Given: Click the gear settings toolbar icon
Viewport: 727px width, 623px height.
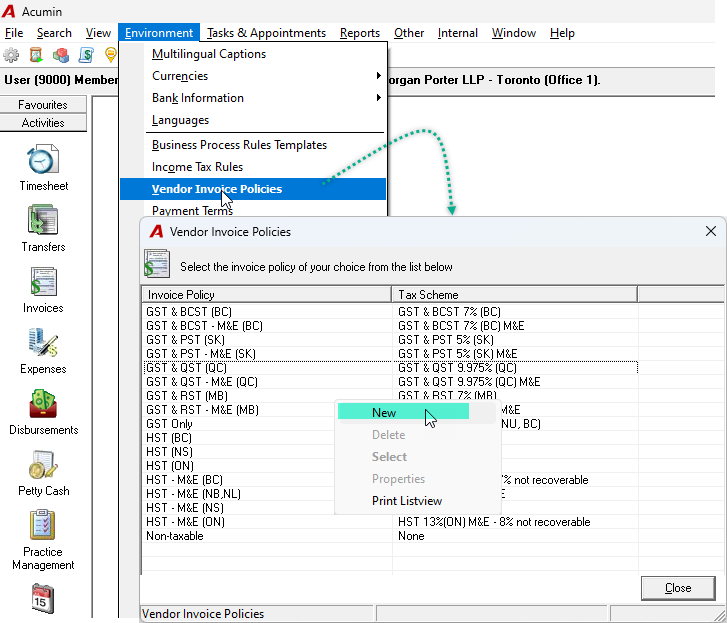Looking at the screenshot, I should point(11,55).
